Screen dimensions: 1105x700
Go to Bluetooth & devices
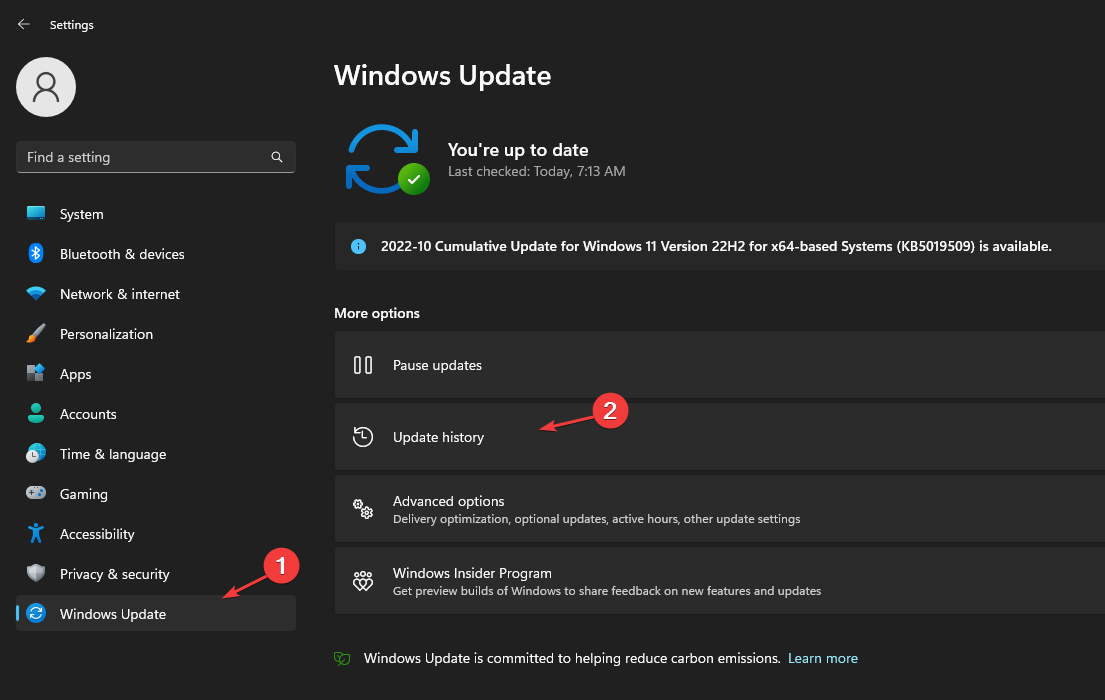click(156, 254)
